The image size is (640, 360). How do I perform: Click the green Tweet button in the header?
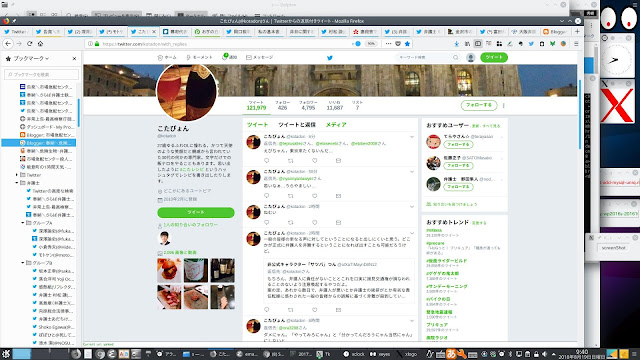click(494, 58)
